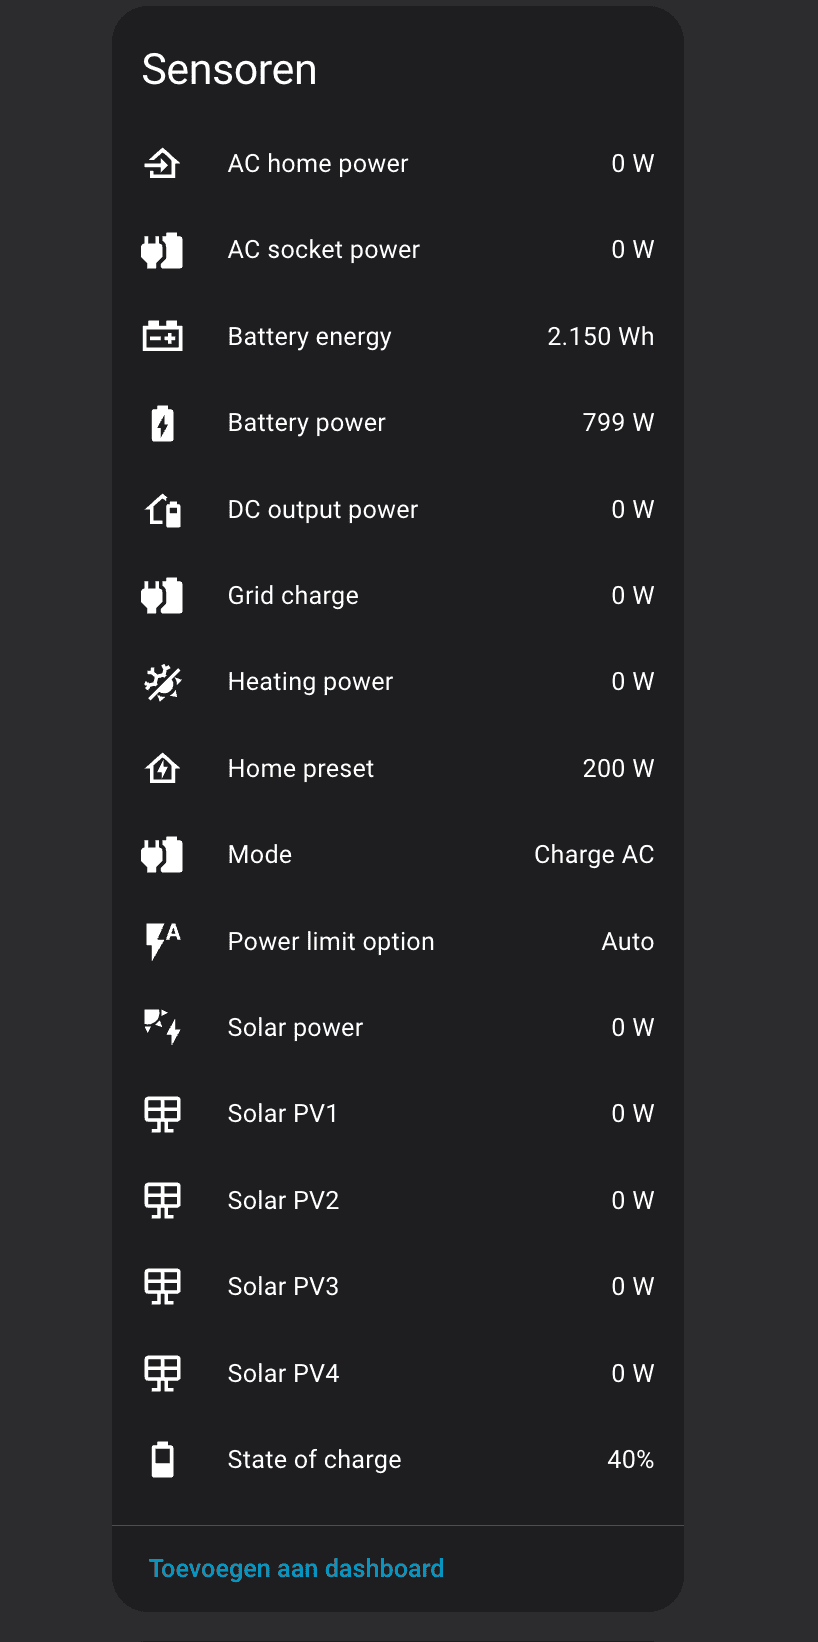The height and width of the screenshot is (1642, 818).
Task: Click the Charge AC mode value
Action: pos(593,855)
